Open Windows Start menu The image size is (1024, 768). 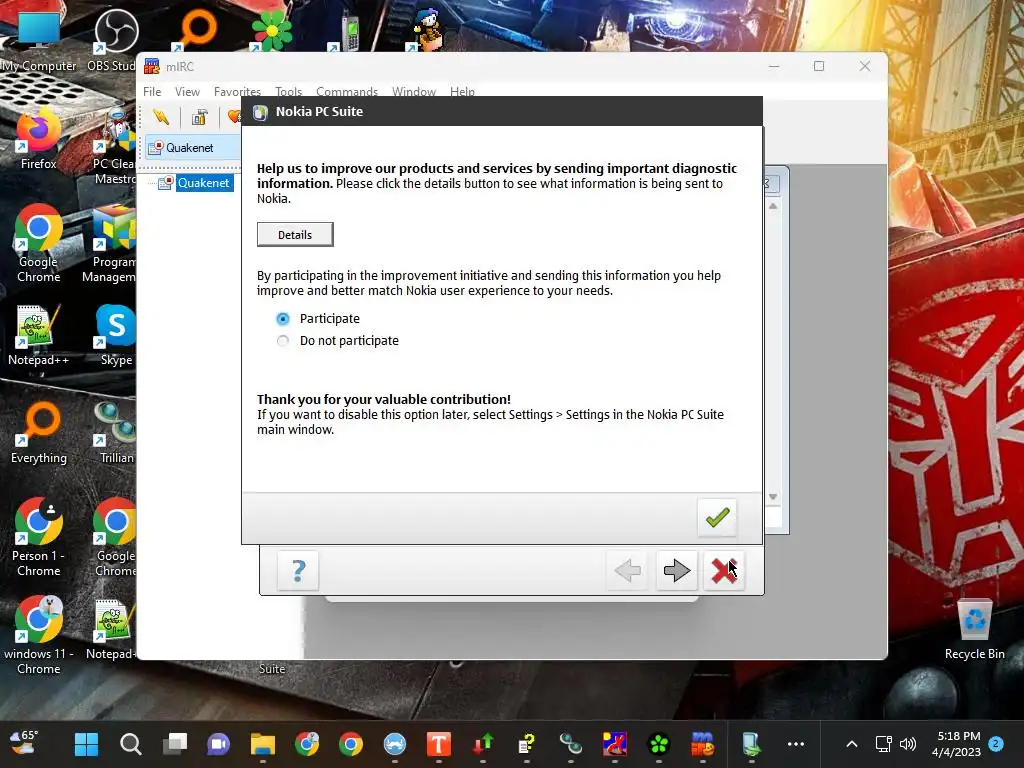click(x=86, y=744)
